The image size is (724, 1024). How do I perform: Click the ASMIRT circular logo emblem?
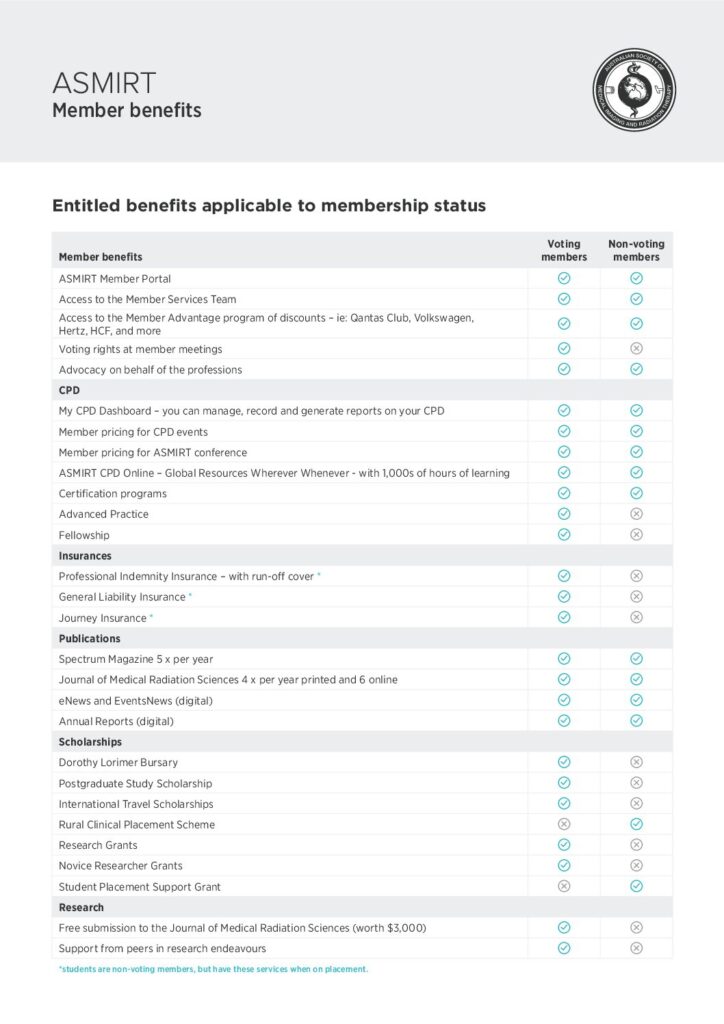[634, 89]
